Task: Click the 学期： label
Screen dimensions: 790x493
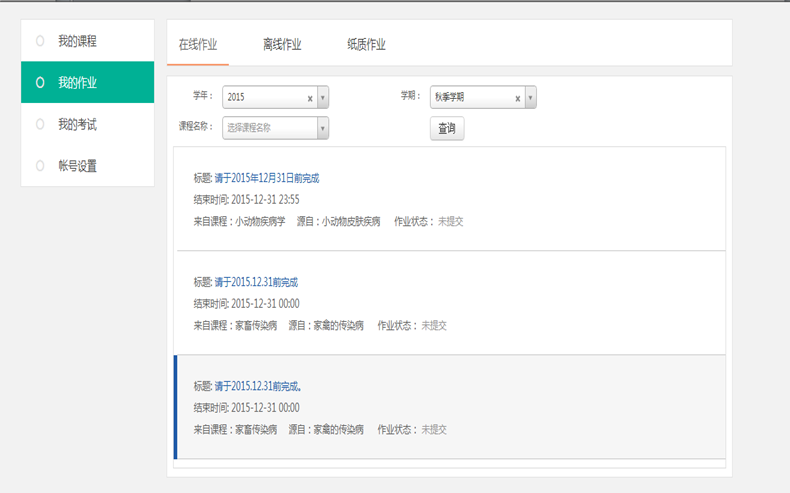Action: tap(411, 96)
